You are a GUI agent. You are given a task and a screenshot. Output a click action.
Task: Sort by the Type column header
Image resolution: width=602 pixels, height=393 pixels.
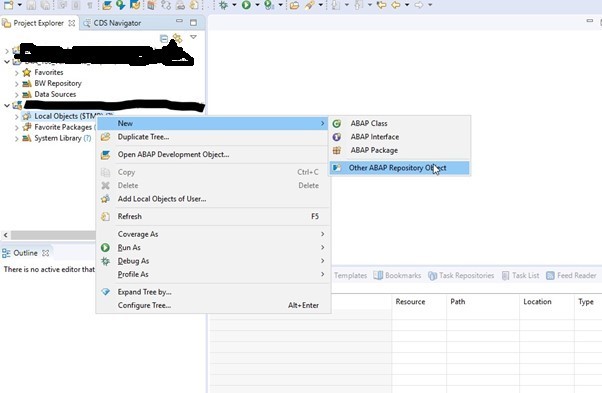(x=588, y=302)
